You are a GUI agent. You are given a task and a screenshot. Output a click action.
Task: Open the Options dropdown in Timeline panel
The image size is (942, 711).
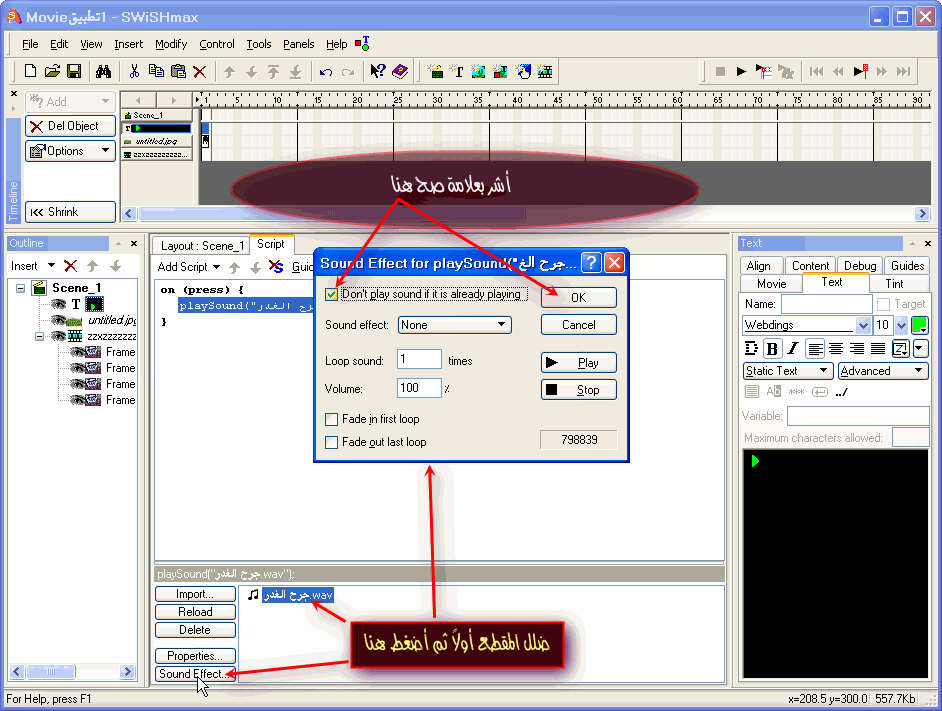coord(70,151)
